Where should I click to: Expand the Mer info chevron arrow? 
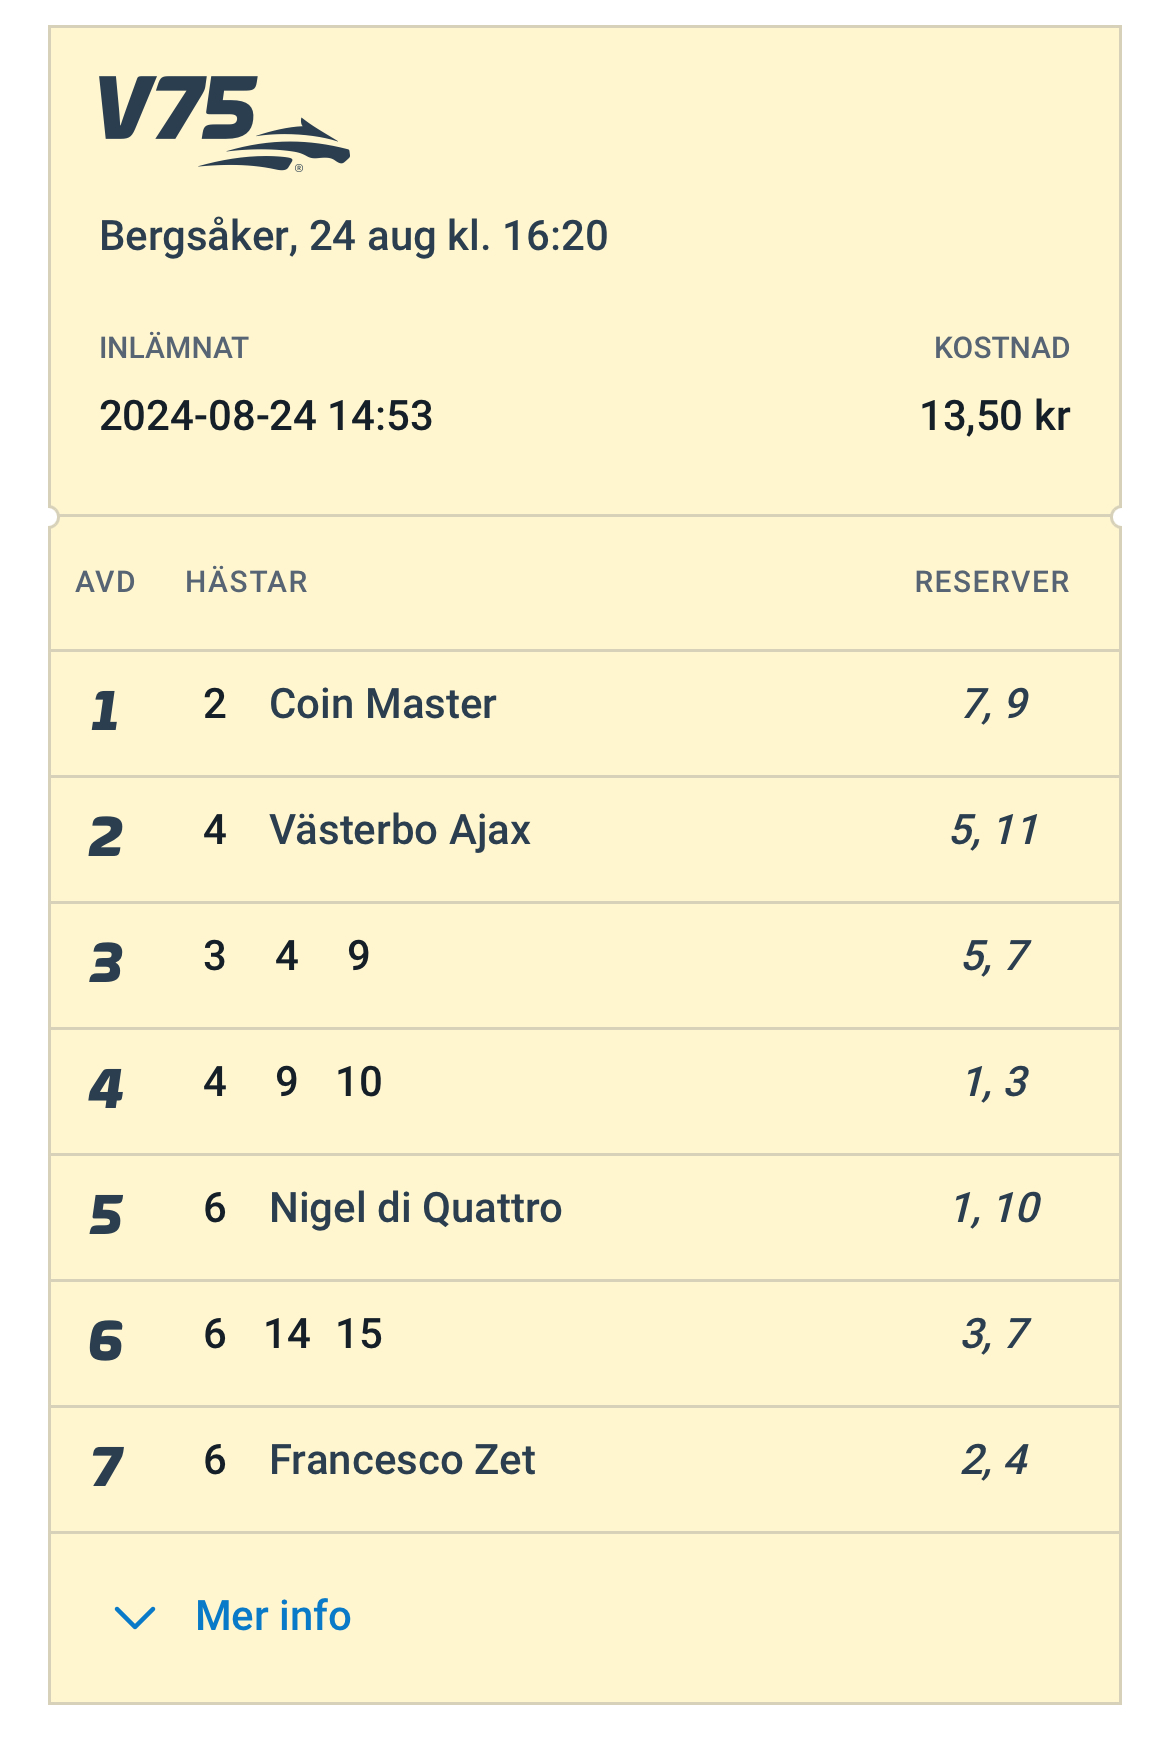(x=135, y=1617)
